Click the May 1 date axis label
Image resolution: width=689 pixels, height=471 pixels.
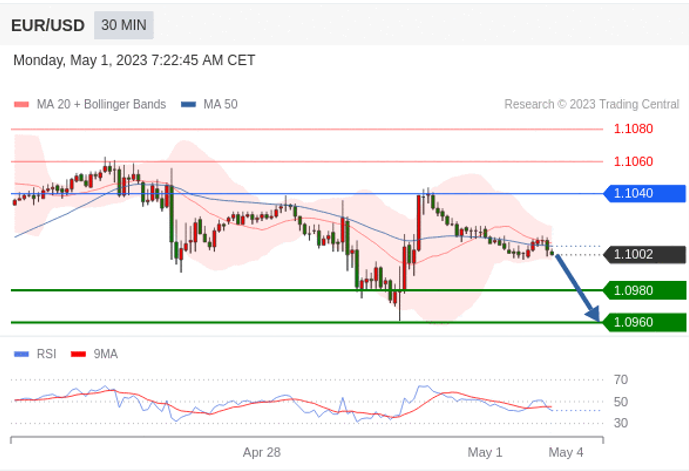coord(485,452)
